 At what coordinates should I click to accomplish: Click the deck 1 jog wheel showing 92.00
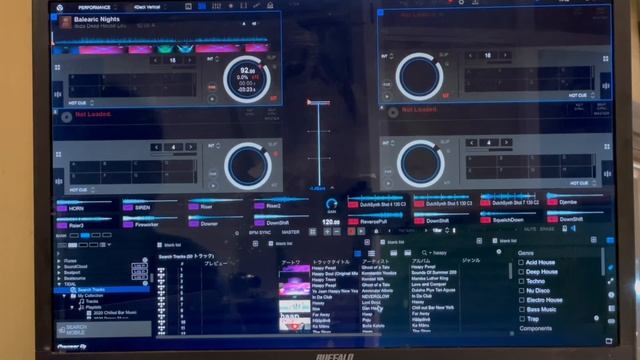coord(247,79)
